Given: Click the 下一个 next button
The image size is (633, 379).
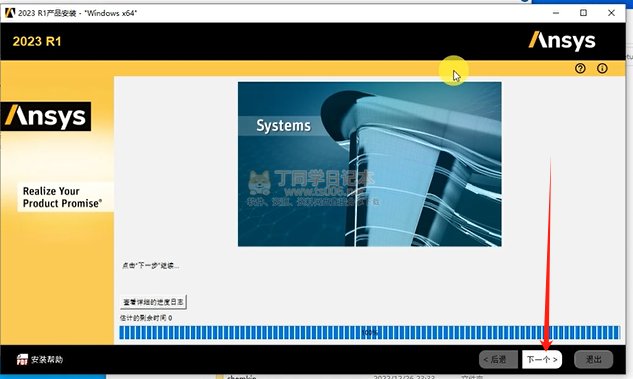Looking at the screenshot, I should (x=542, y=359).
